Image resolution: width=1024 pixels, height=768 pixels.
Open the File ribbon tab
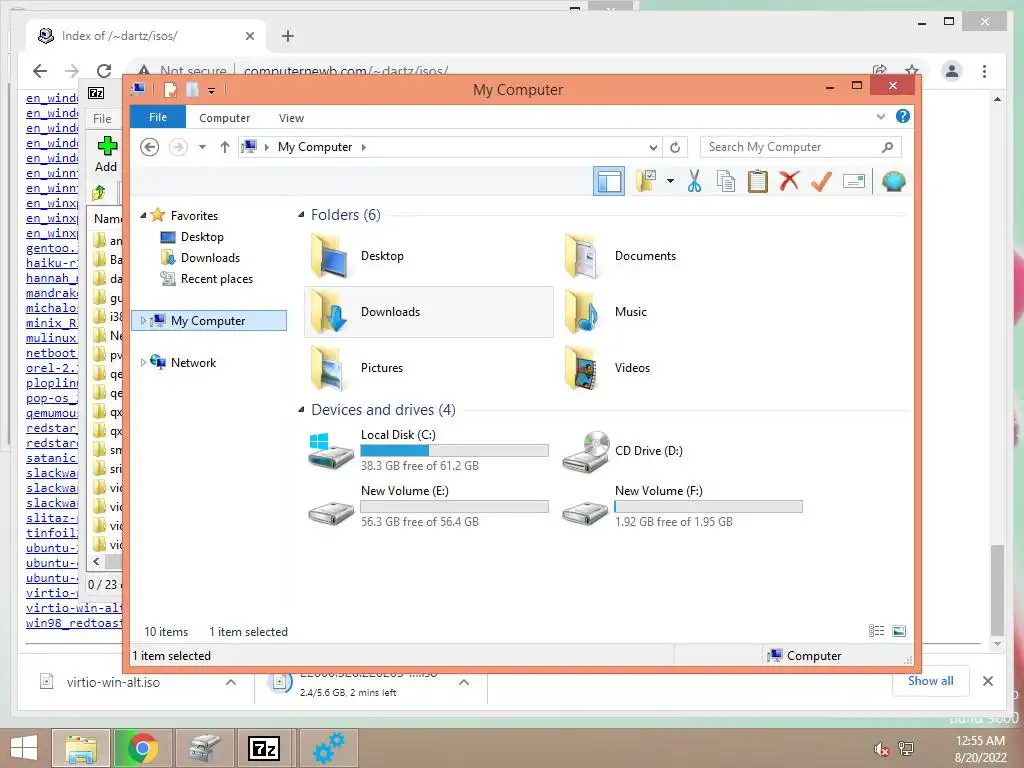pyautogui.click(x=158, y=118)
